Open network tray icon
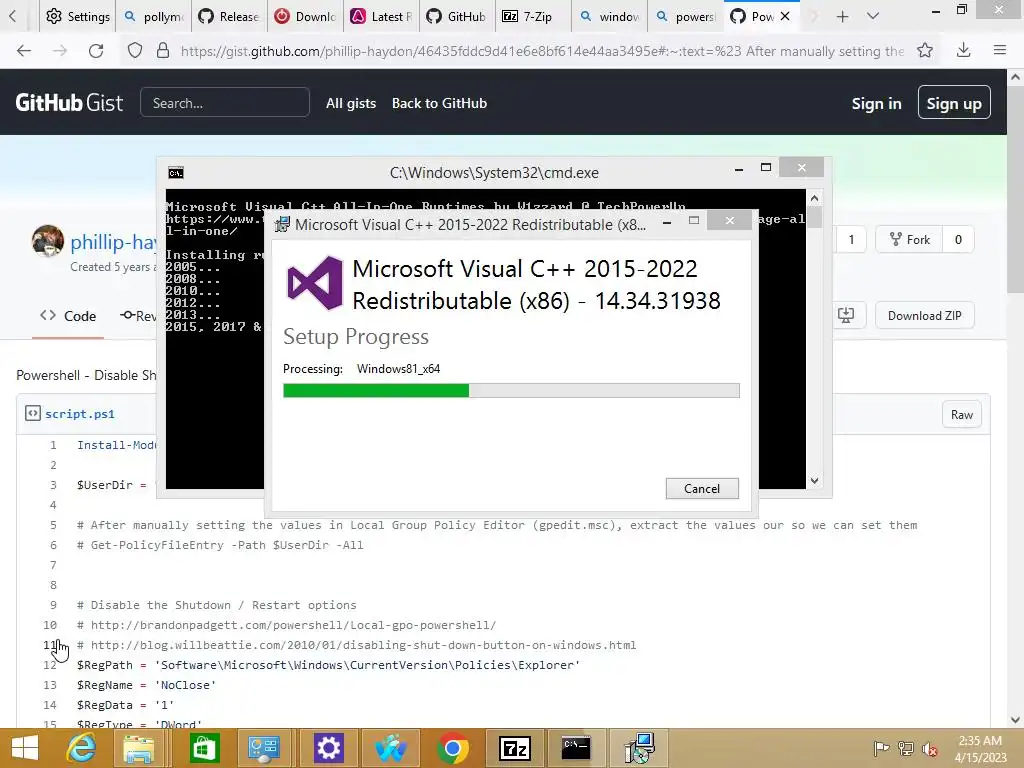This screenshot has height=768, width=1024. pyautogui.click(x=906, y=748)
